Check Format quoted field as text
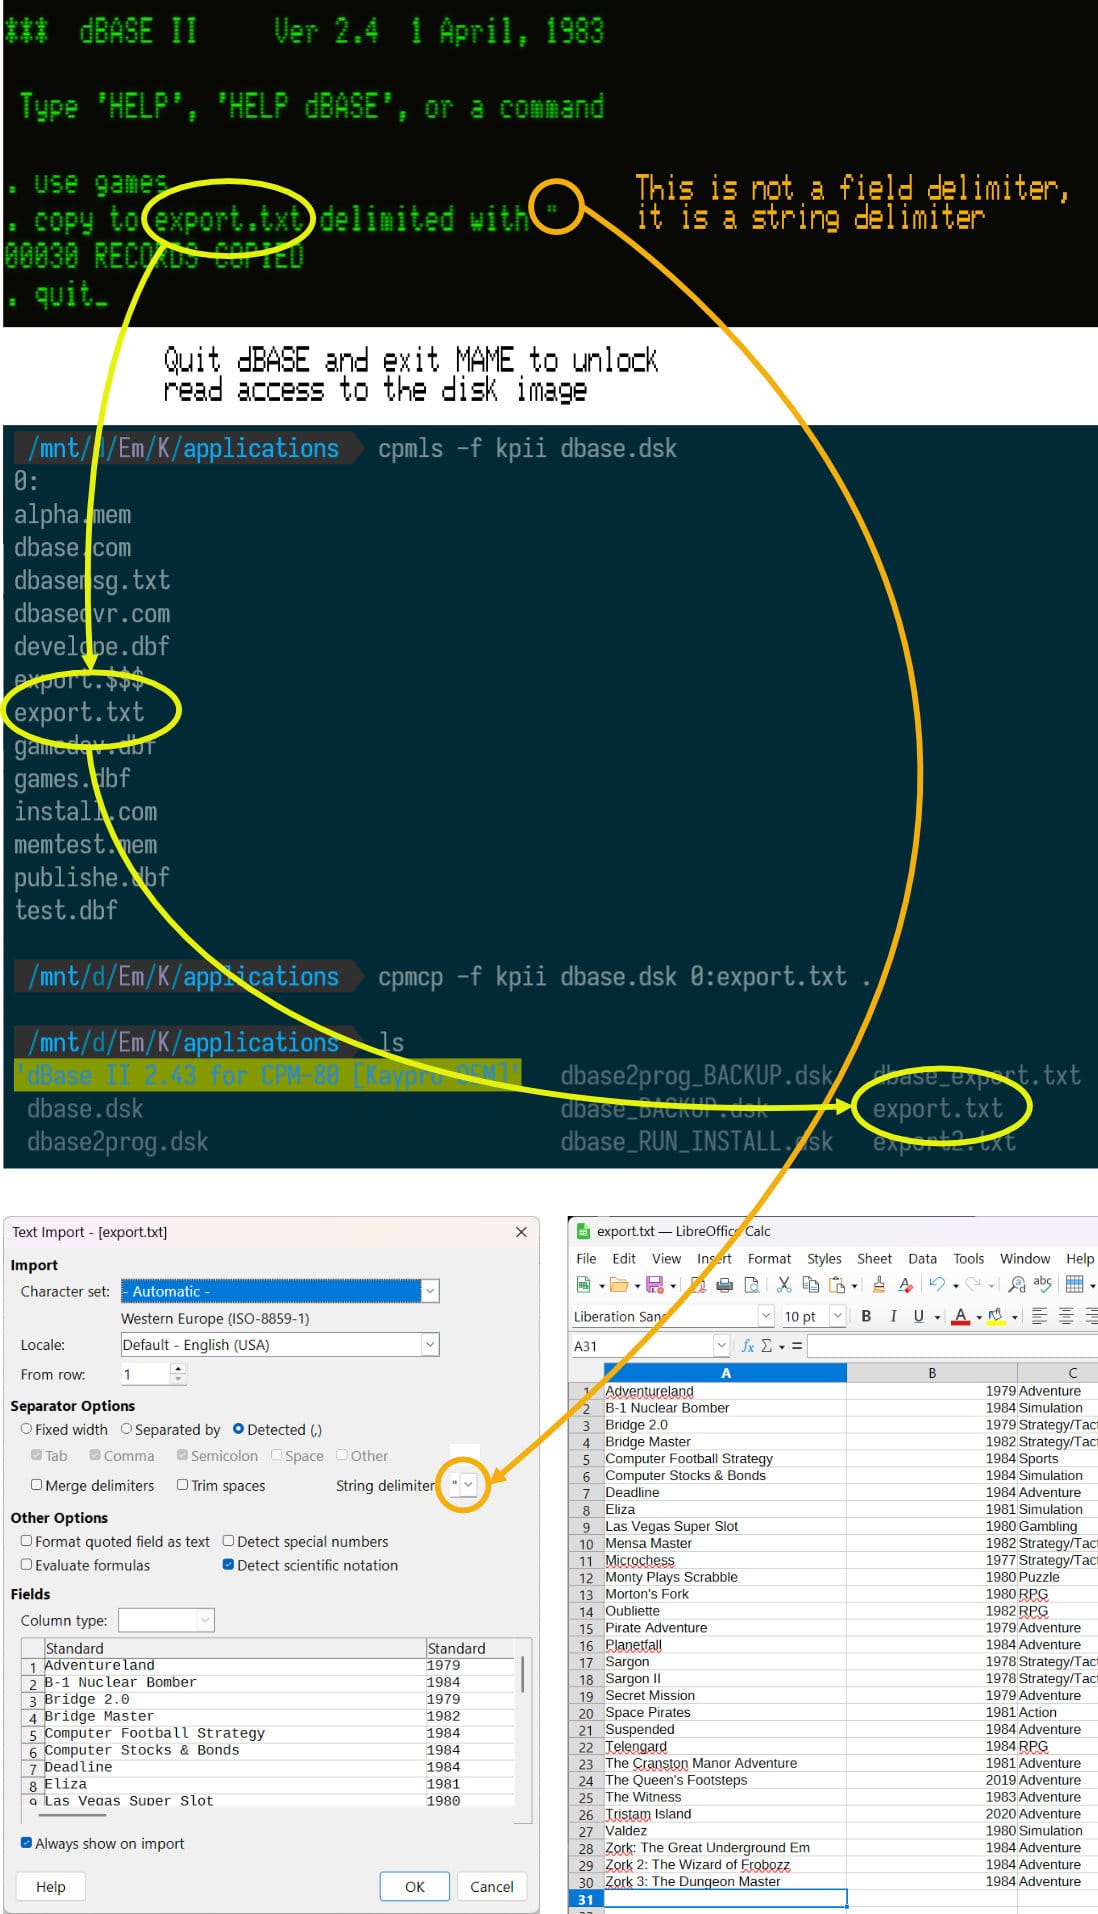This screenshot has height=1914, width=1098. (27, 1541)
